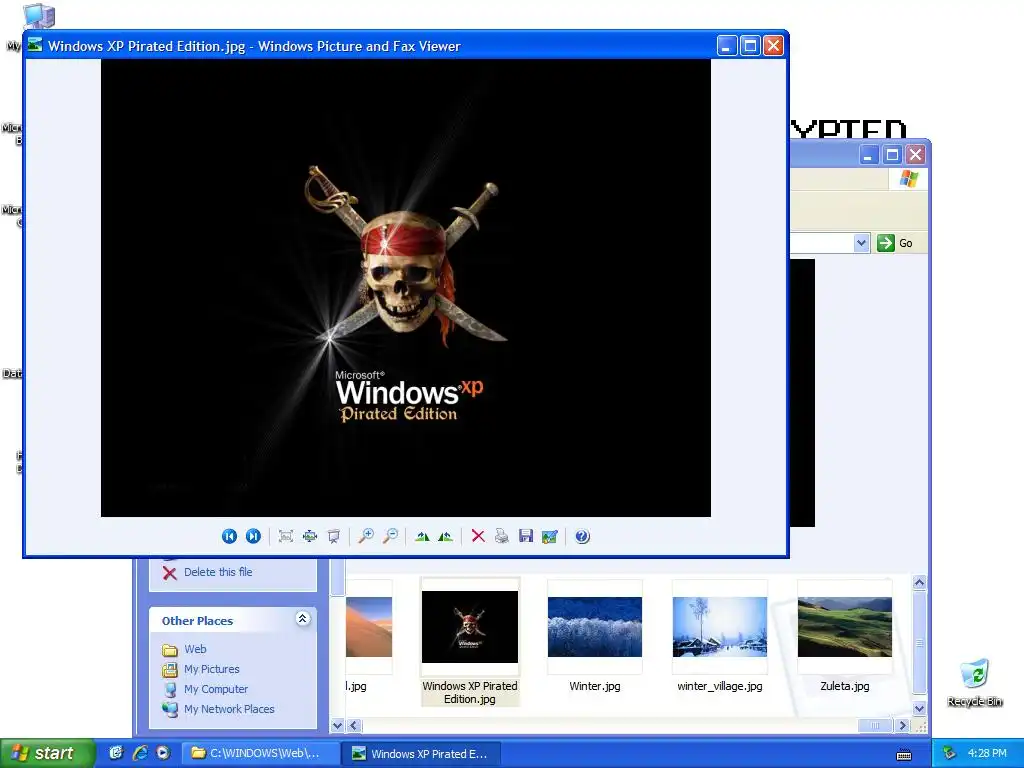Open picture for editing icon
Screen dimensions: 1024x768
tap(550, 536)
